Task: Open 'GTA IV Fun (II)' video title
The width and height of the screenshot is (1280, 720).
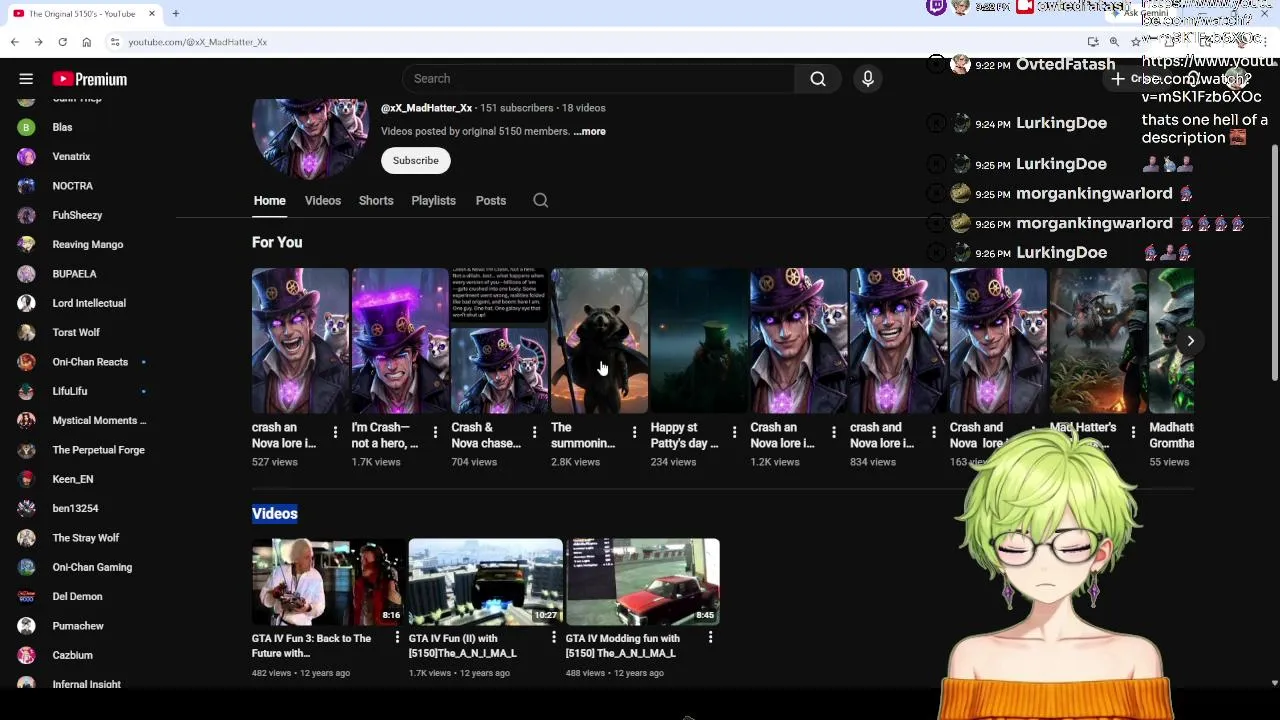Action: coord(464,646)
